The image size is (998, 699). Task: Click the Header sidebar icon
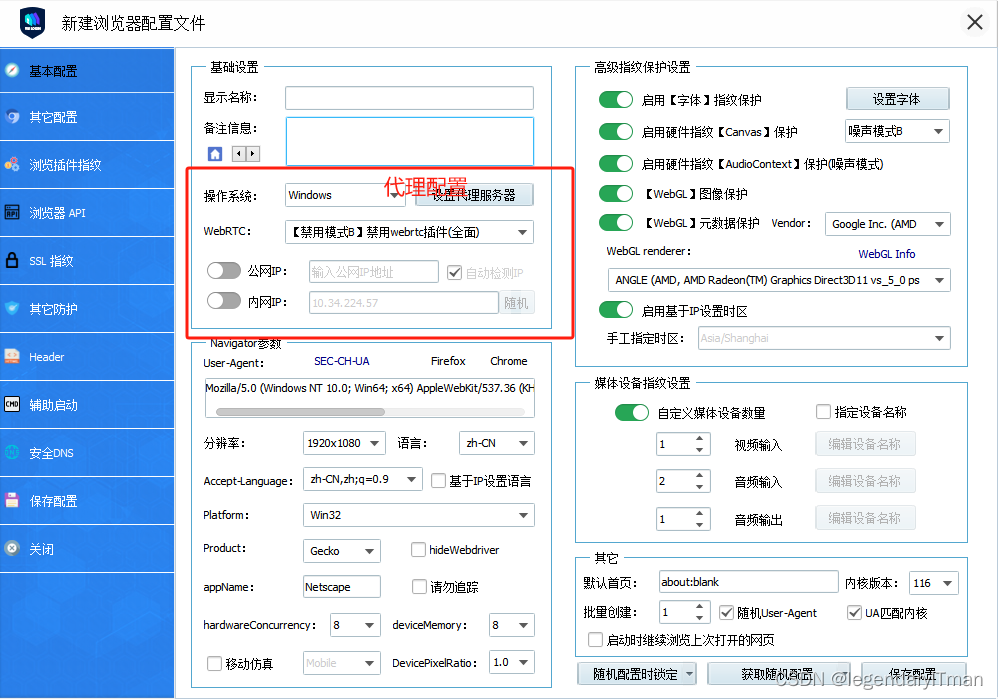pos(12,356)
